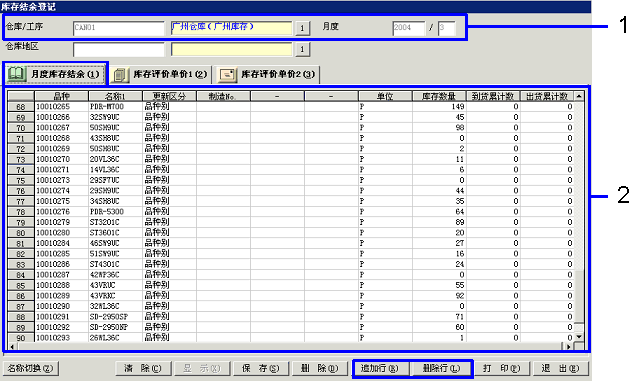Click cell PDR-5300
Viewport: 630px width, 381px height.
115,212
